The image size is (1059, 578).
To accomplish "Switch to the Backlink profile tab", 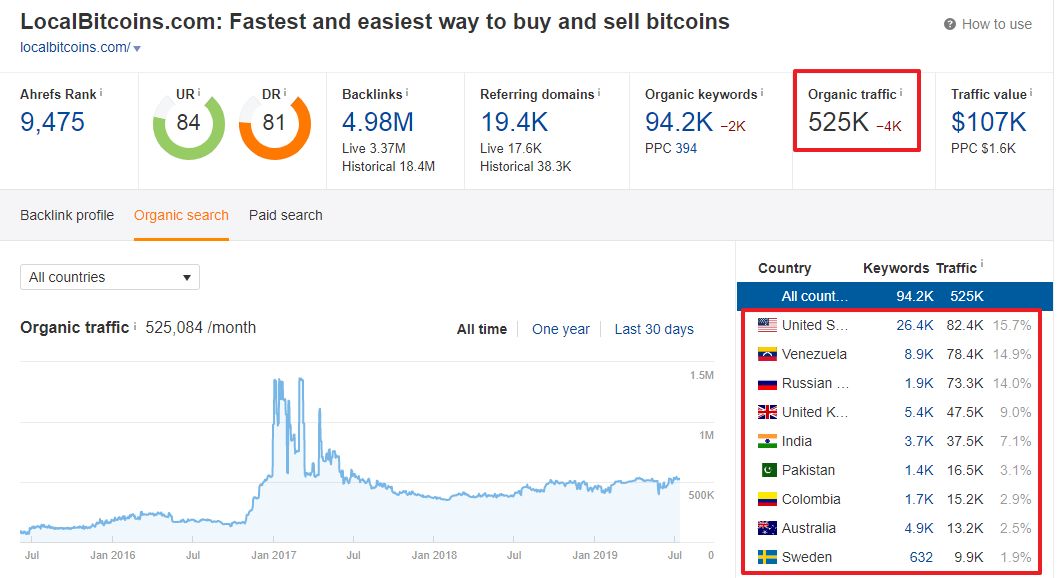I will [67, 215].
